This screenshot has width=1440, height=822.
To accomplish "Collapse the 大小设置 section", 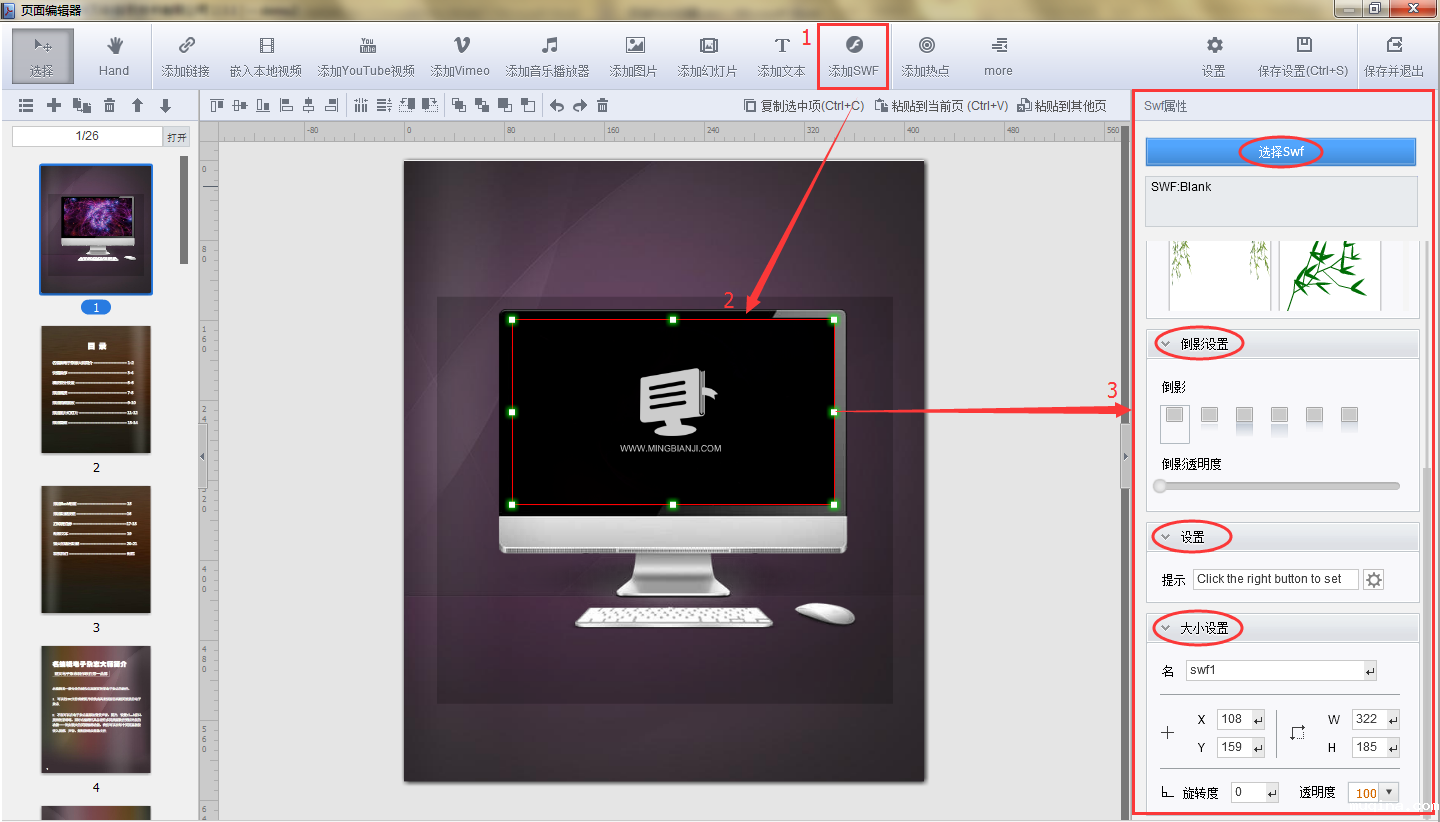I will coord(1165,628).
